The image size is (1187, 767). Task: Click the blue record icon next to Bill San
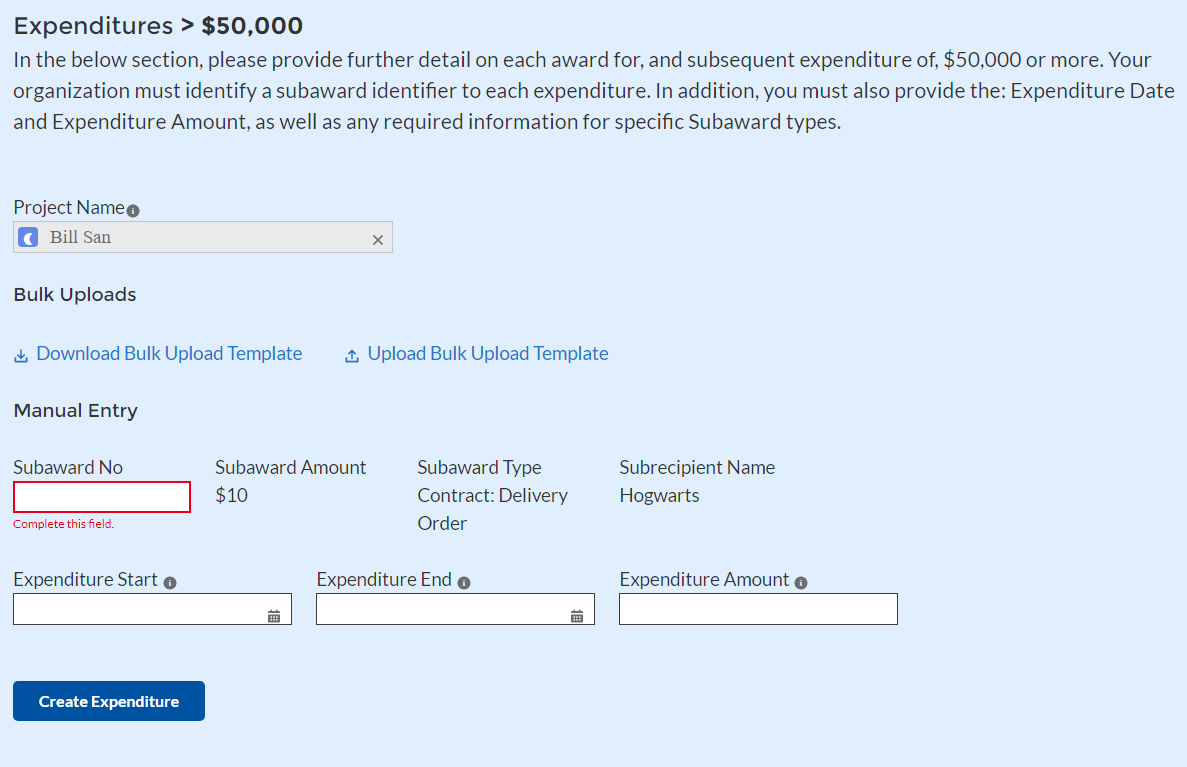(x=29, y=238)
